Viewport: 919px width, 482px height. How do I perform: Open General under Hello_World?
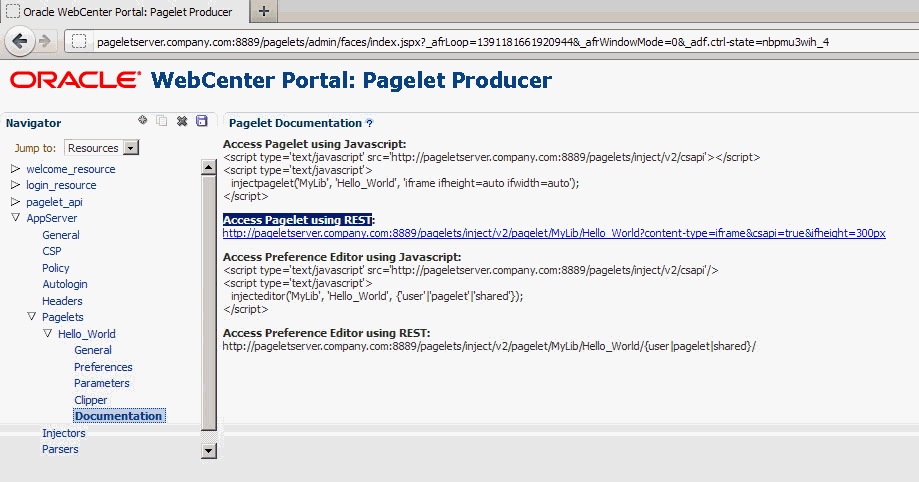(93, 350)
